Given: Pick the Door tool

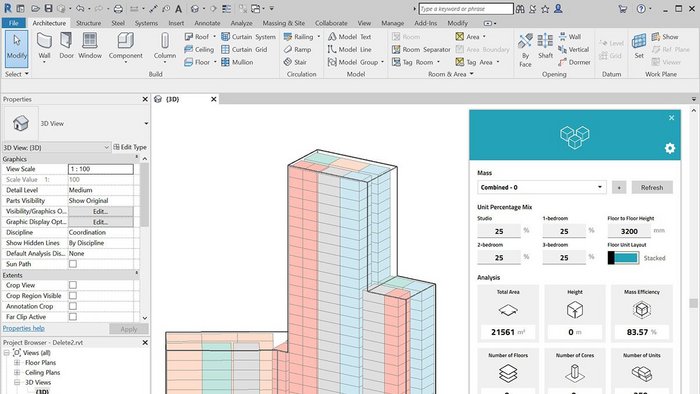Looking at the screenshot, I should (x=66, y=46).
